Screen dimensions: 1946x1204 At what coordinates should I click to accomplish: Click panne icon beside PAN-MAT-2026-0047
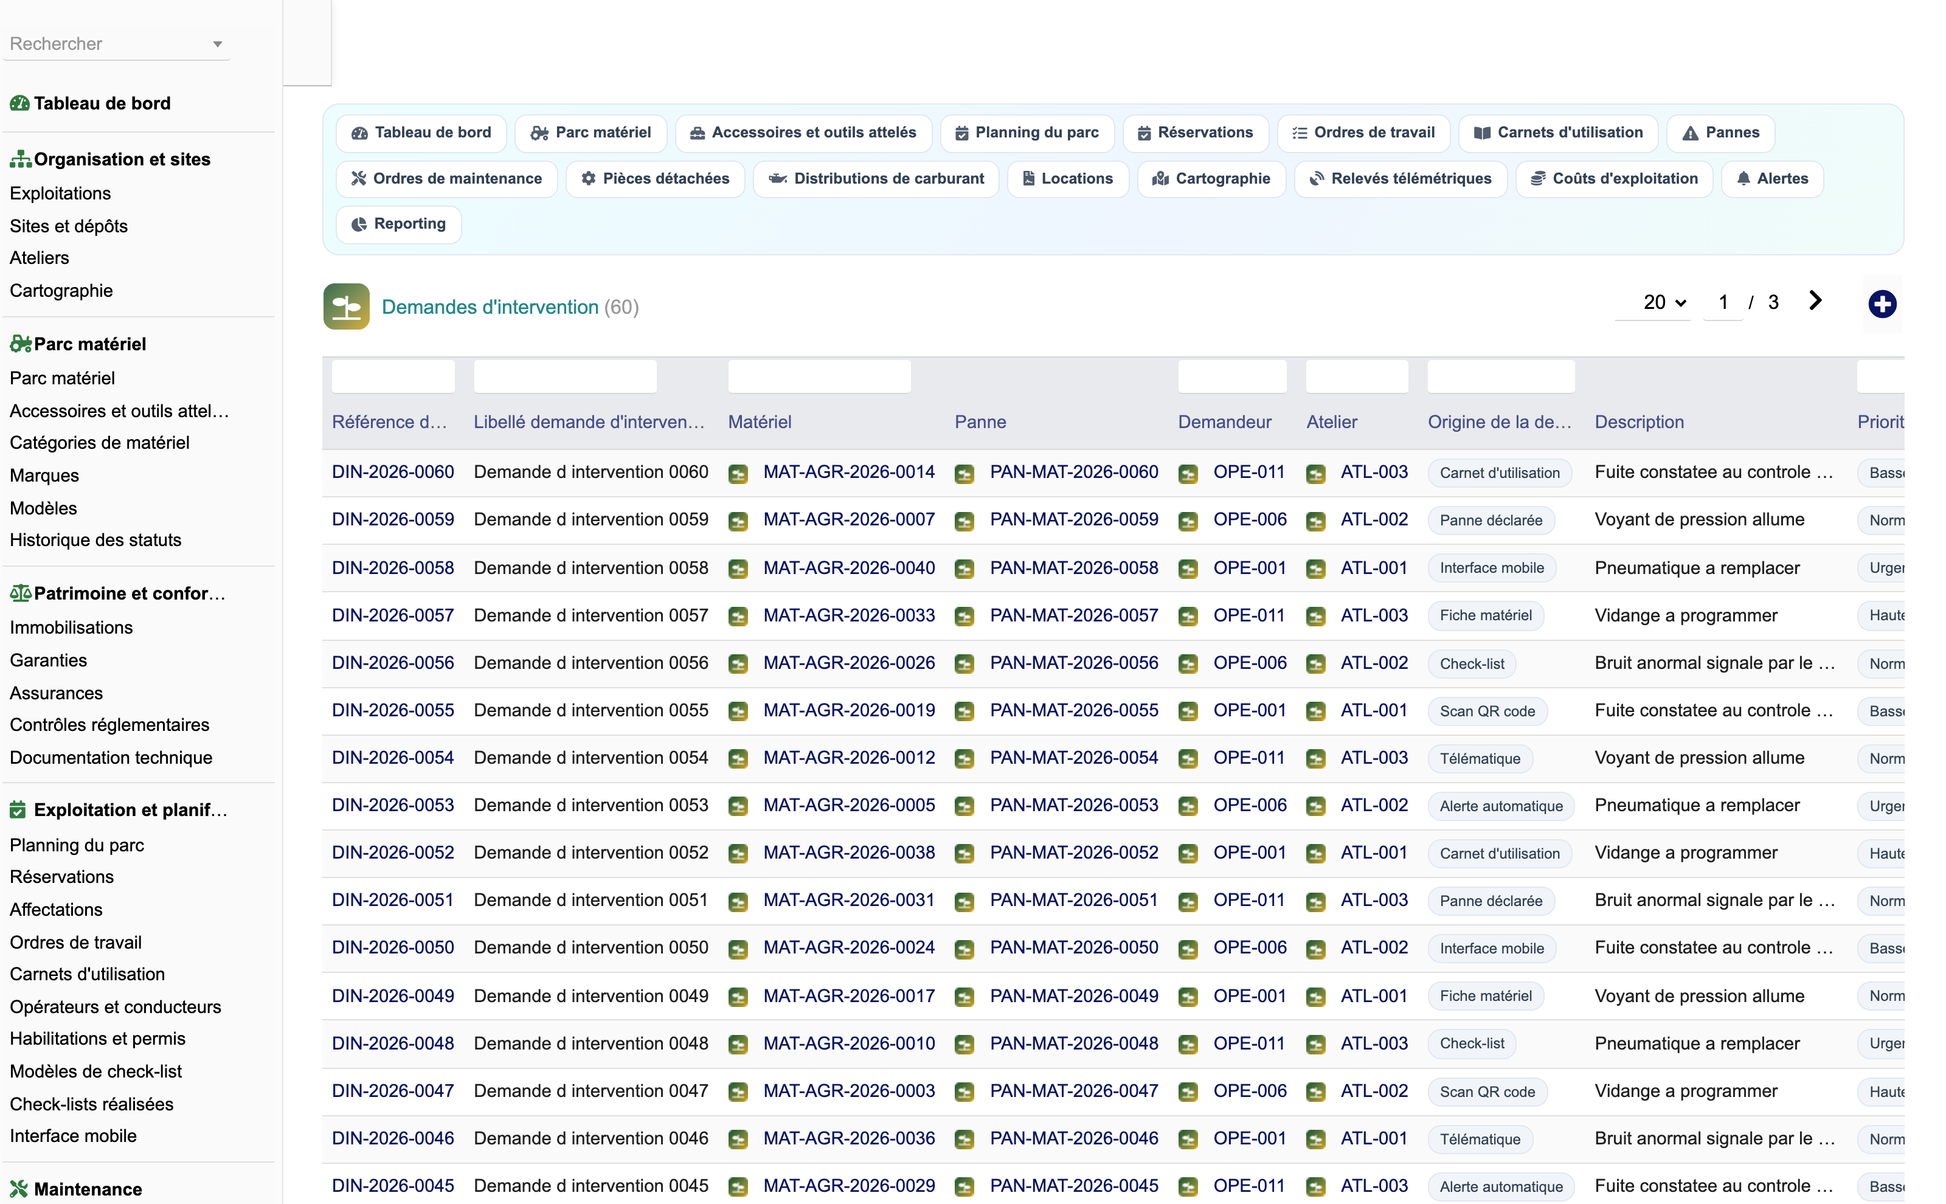pos(964,1092)
